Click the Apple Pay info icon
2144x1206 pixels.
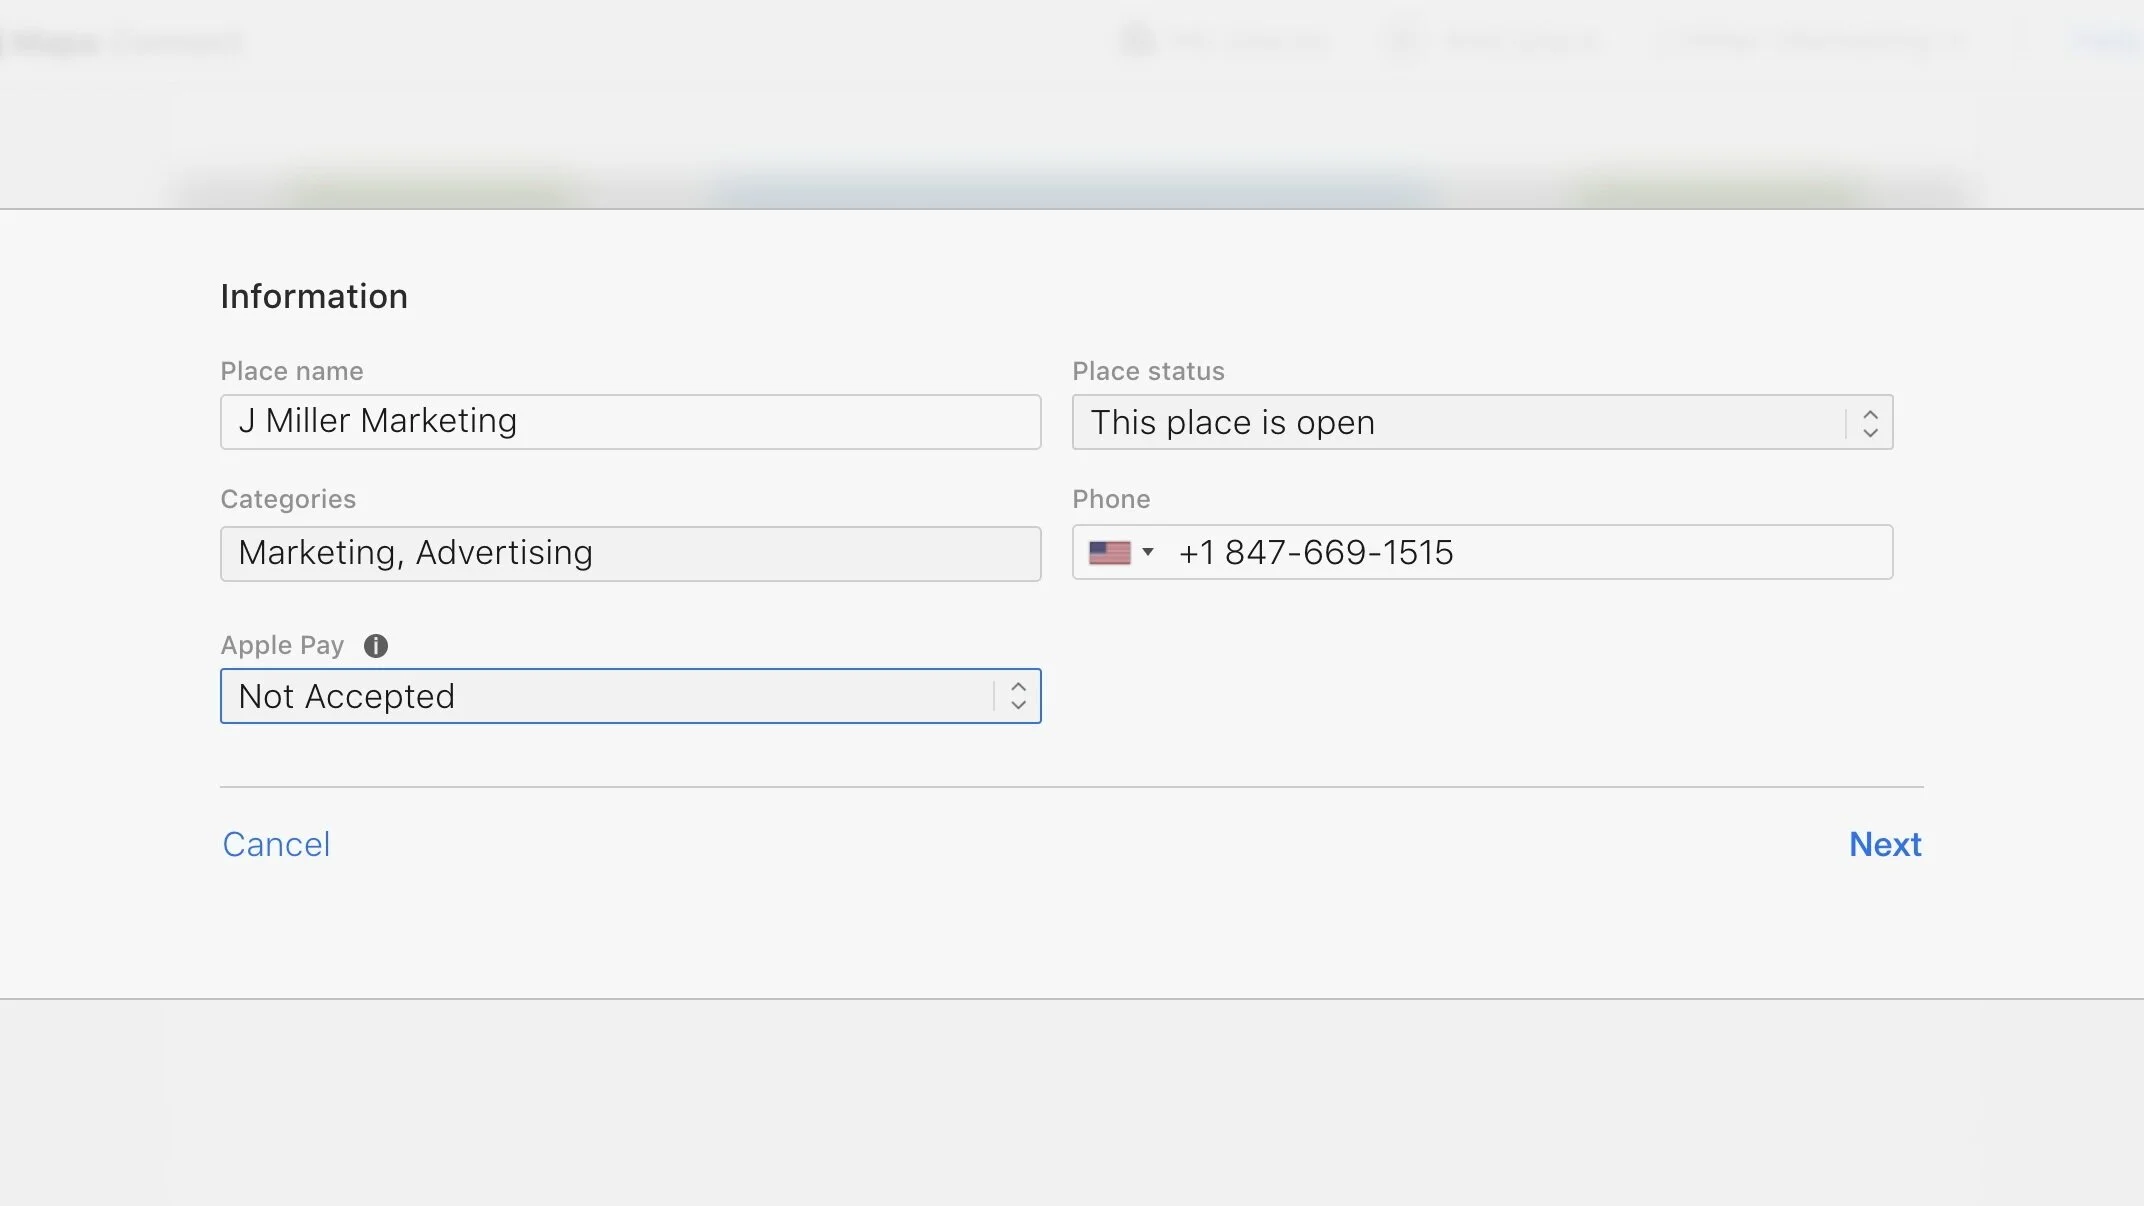[375, 646]
